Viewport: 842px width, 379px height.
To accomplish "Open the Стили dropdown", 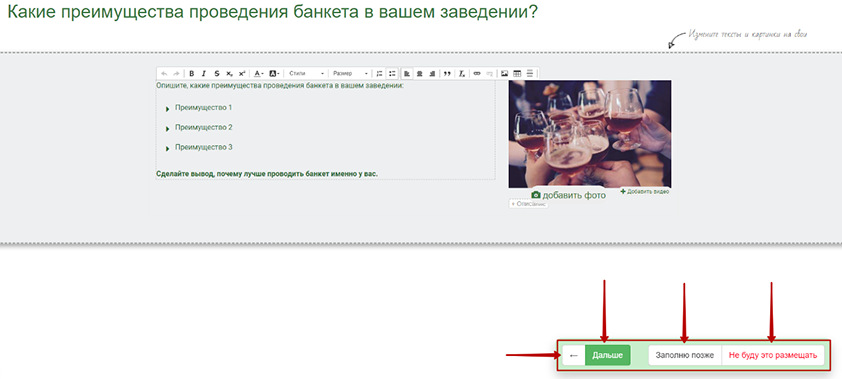I will pos(306,74).
